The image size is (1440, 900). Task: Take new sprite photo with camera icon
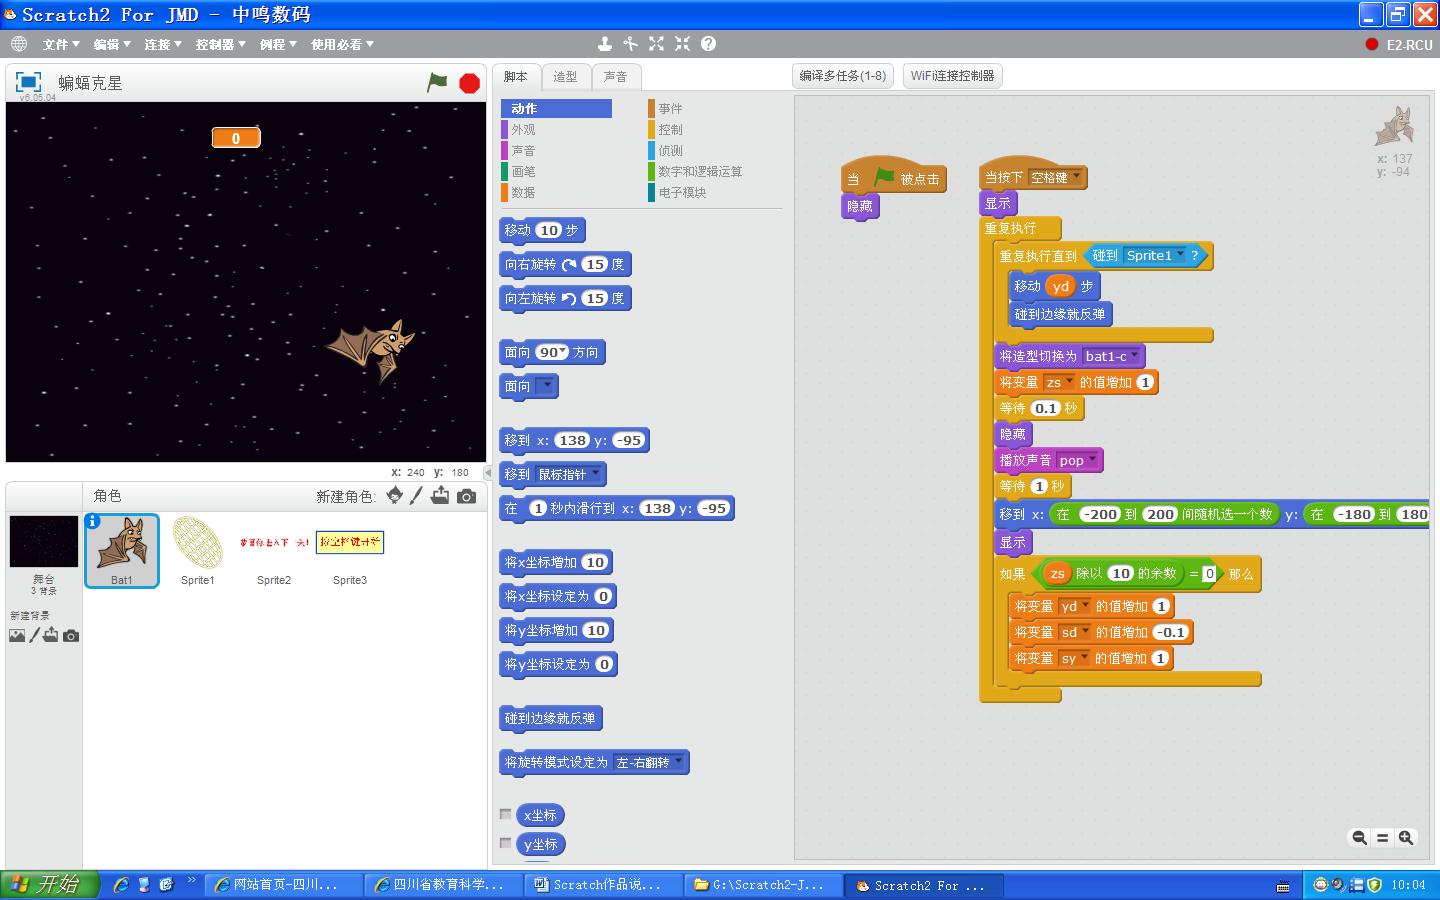coord(466,496)
